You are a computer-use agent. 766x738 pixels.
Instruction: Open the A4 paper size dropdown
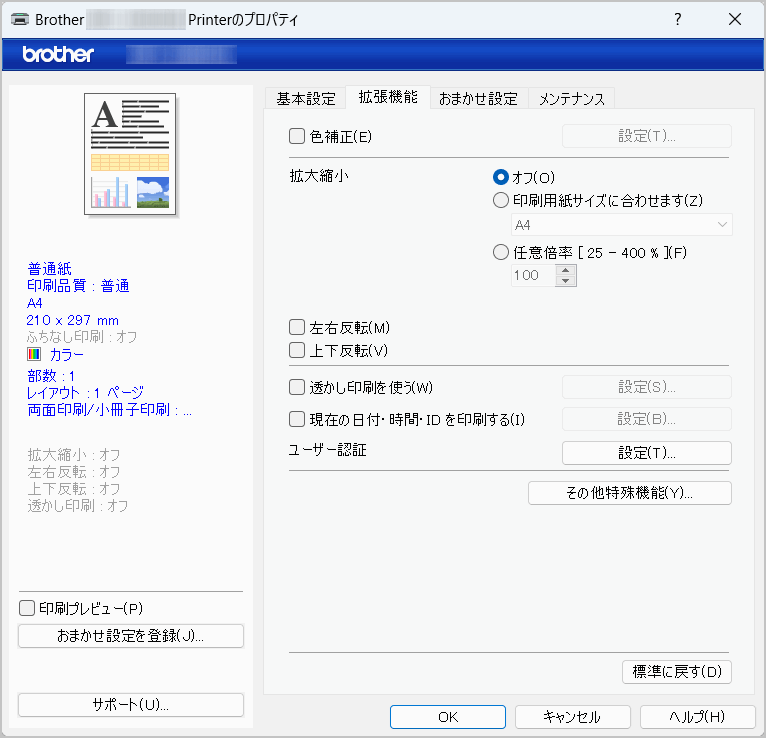pyautogui.click(x=621, y=225)
